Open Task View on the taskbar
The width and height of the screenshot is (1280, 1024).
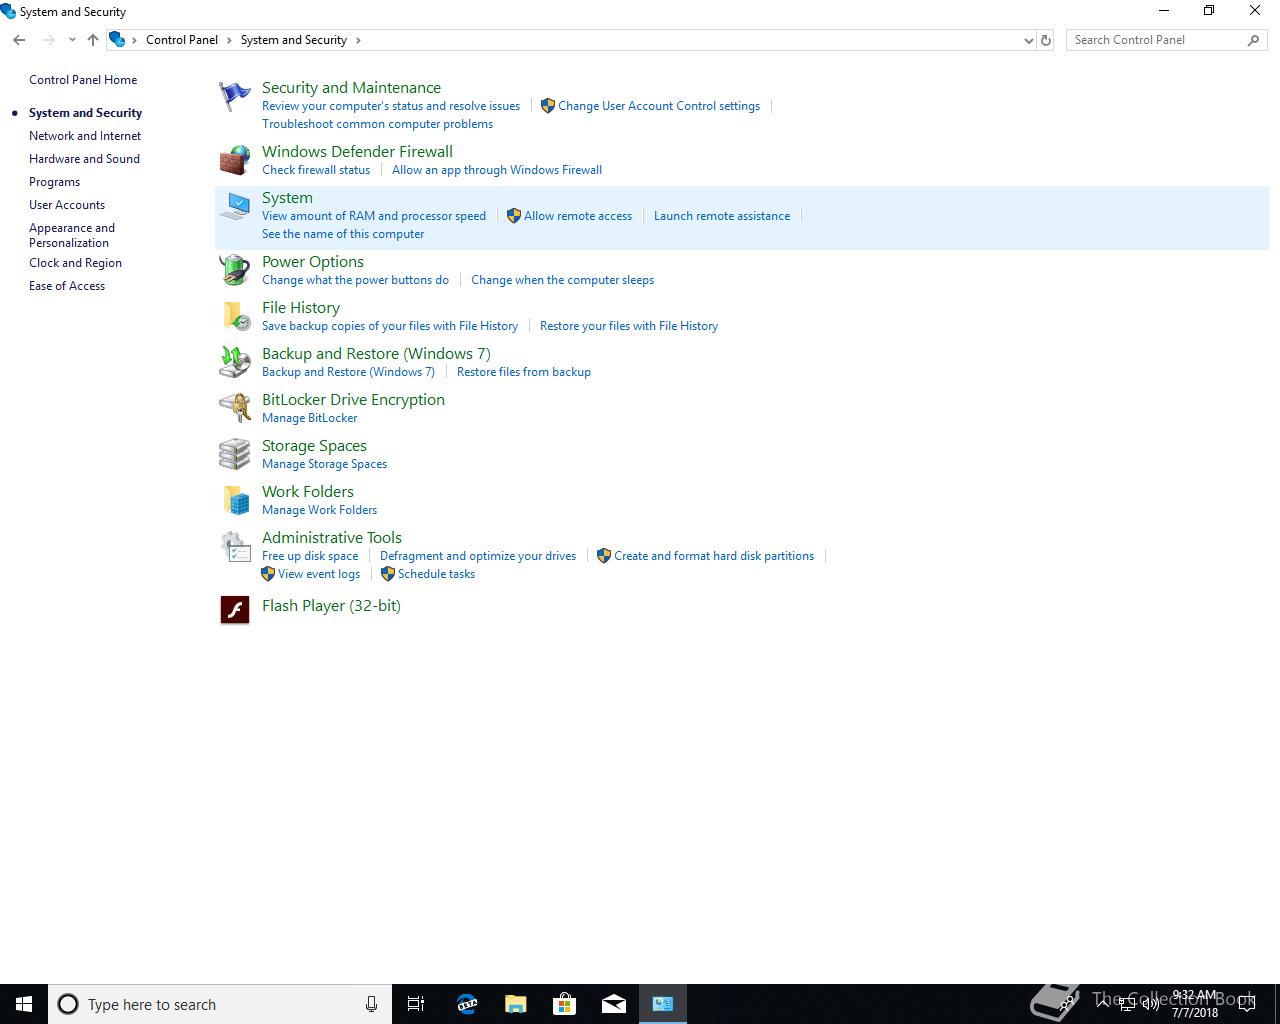pyautogui.click(x=416, y=1004)
